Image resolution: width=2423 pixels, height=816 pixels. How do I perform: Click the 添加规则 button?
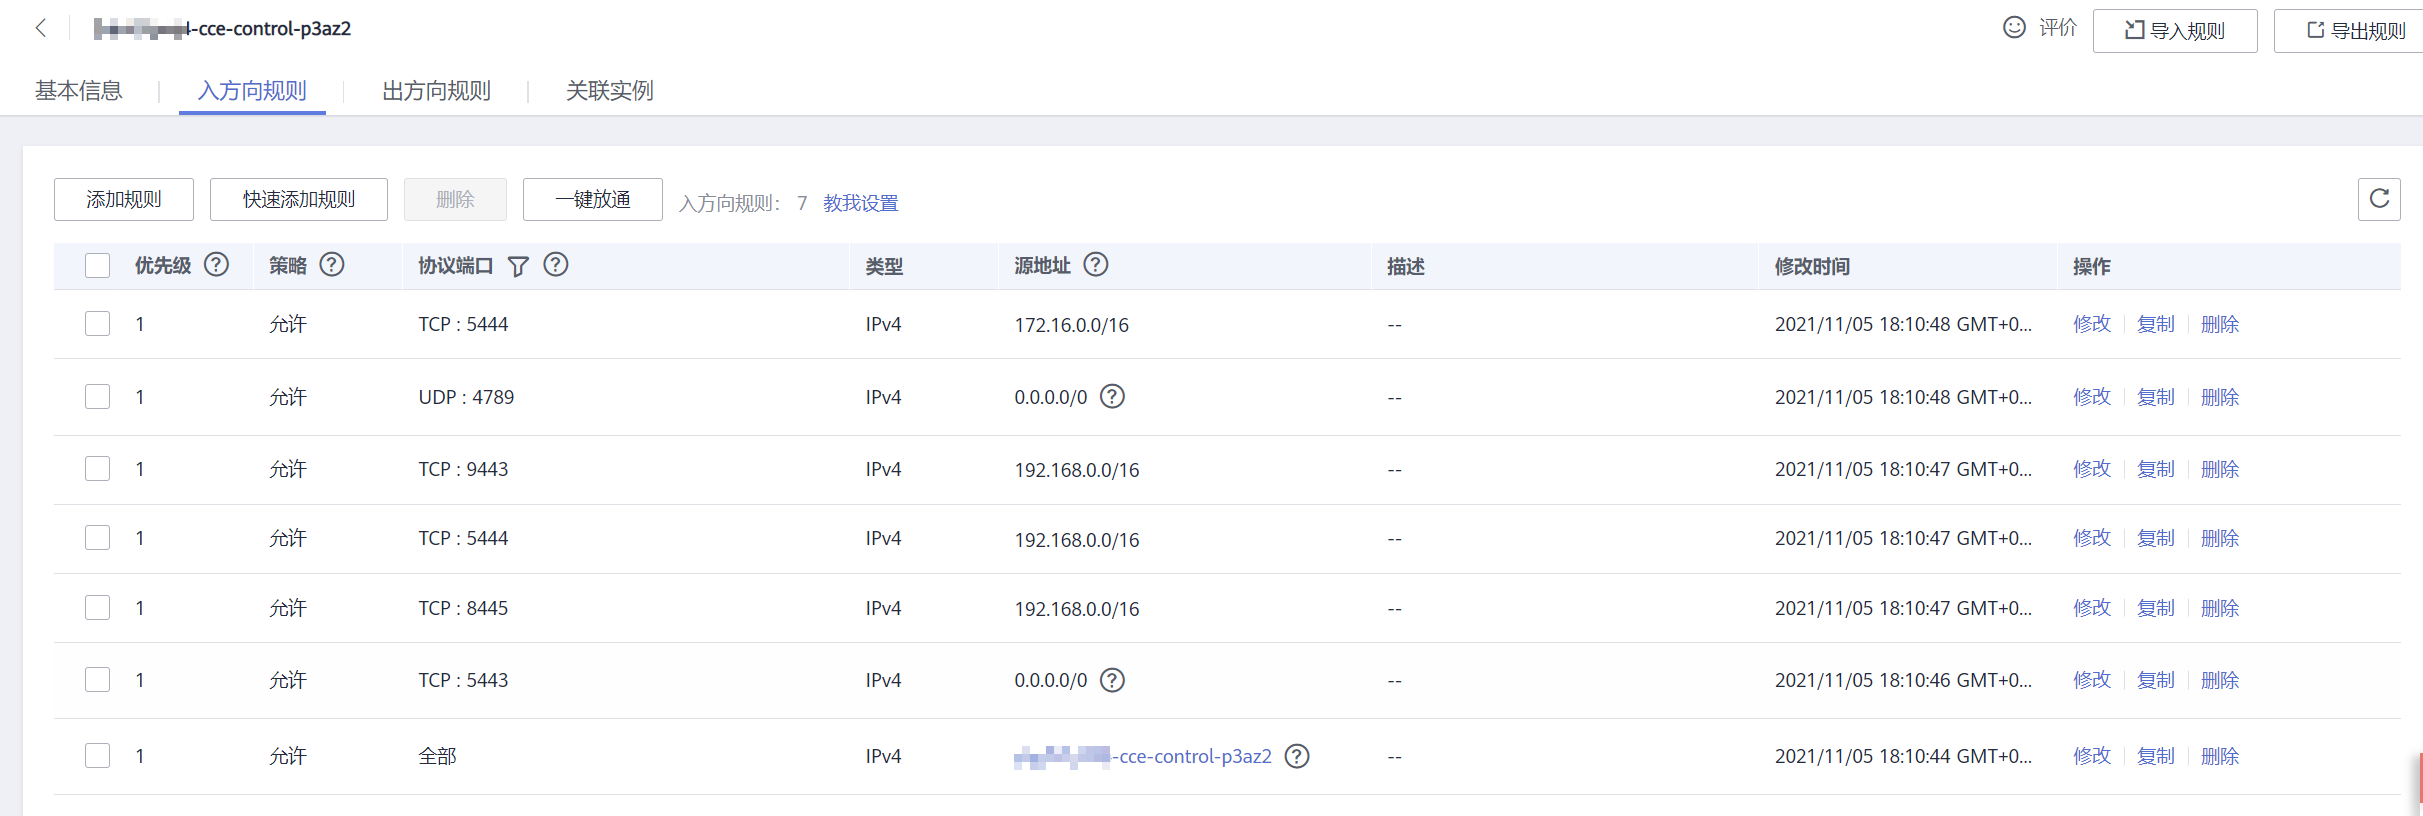[x=124, y=200]
